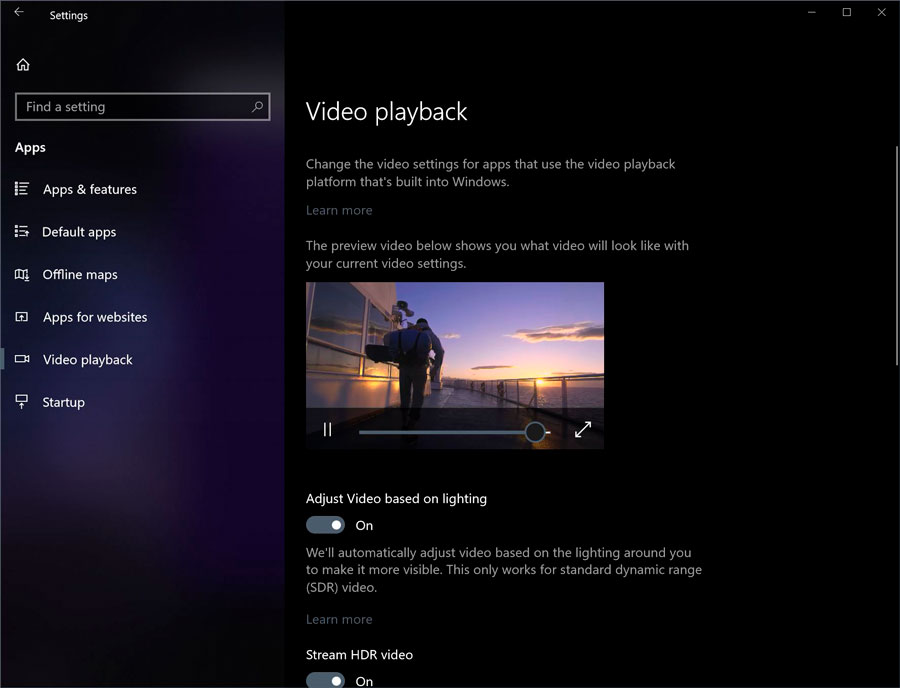900x688 pixels.
Task: Select the Apps heading in the sidebar
Action: tap(30, 147)
